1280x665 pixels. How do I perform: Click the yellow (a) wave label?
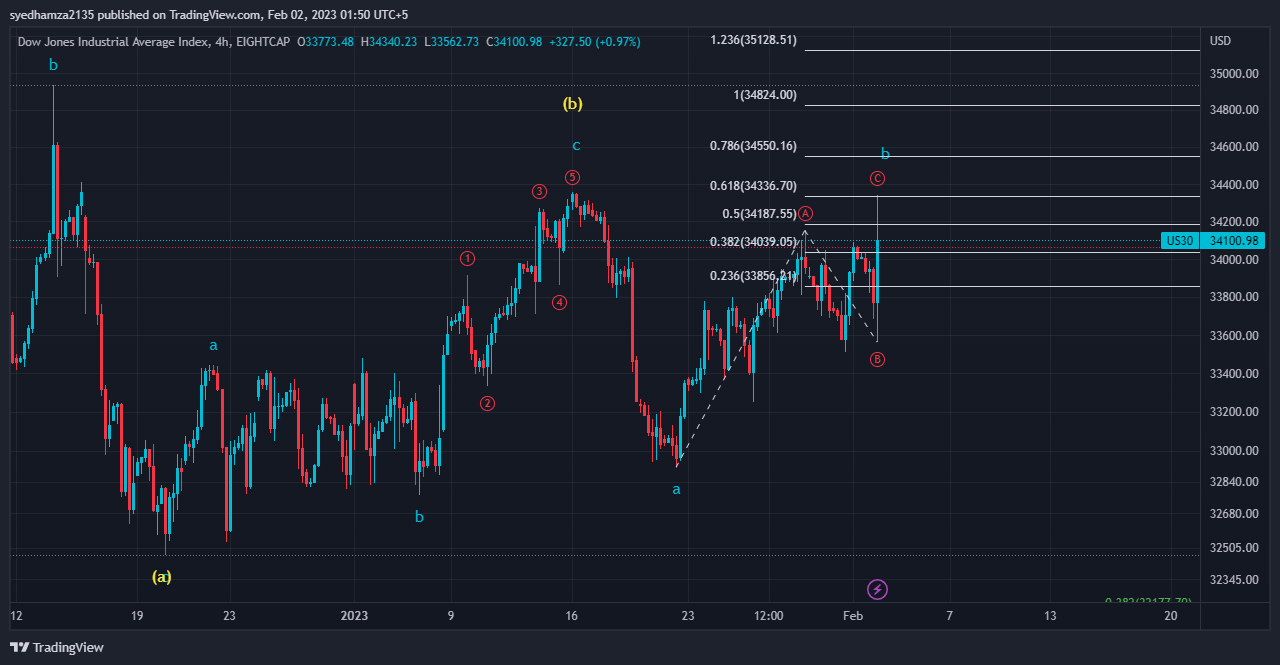coord(161,576)
